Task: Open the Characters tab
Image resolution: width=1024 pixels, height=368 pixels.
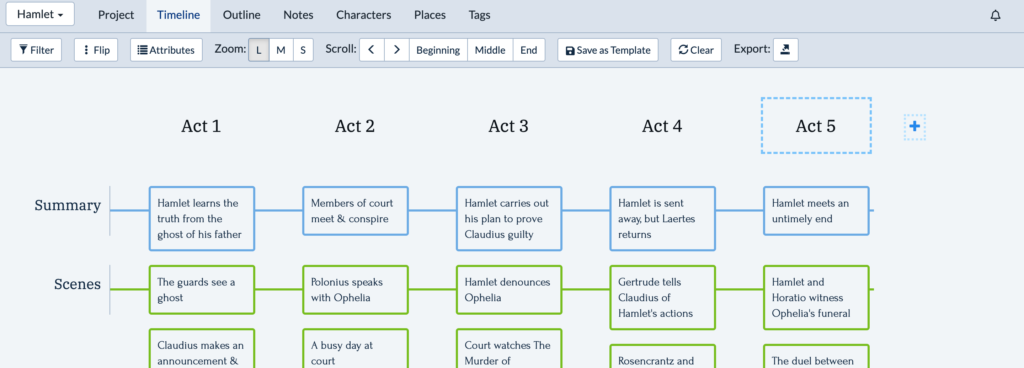Action: [364, 15]
